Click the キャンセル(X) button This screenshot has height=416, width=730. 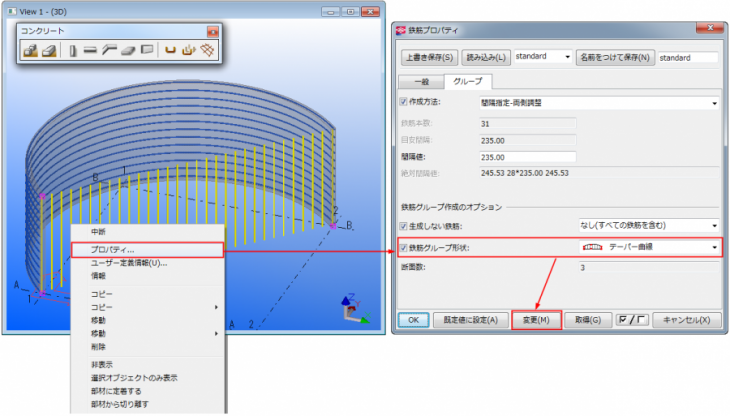[687, 320]
